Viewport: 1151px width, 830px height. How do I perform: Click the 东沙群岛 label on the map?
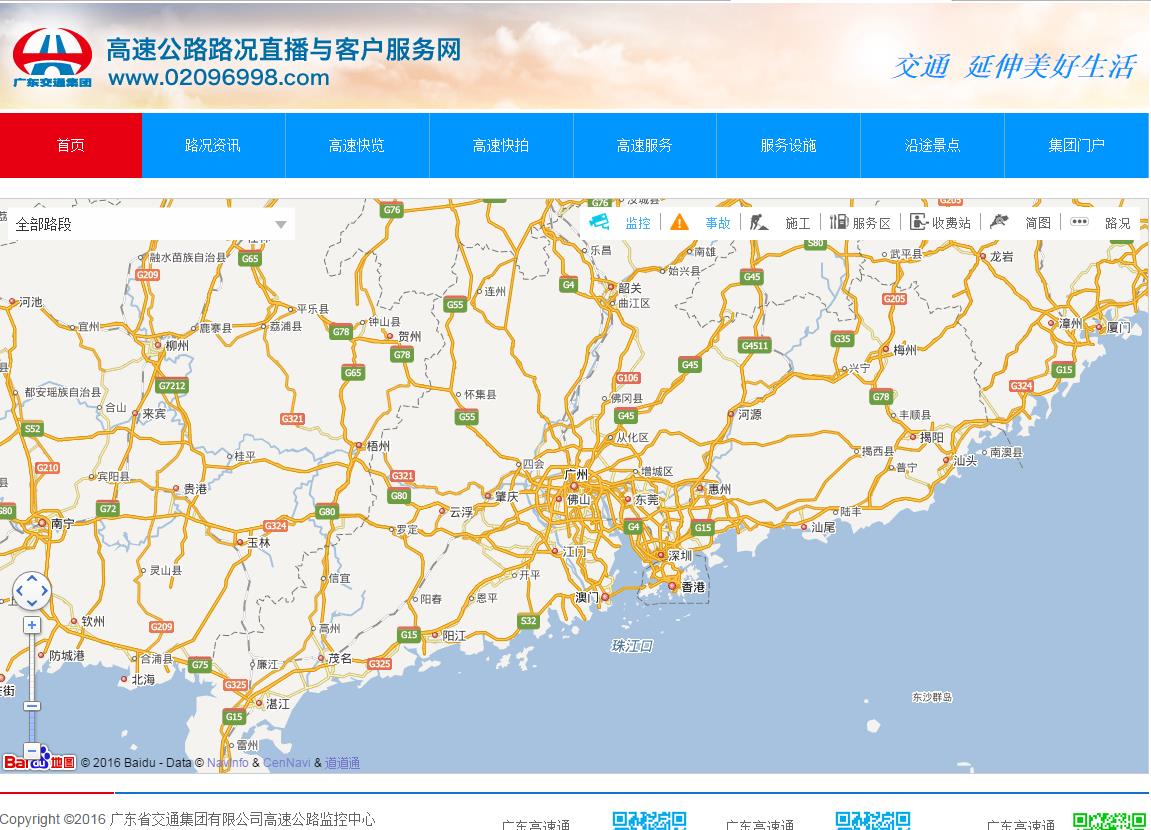point(932,697)
